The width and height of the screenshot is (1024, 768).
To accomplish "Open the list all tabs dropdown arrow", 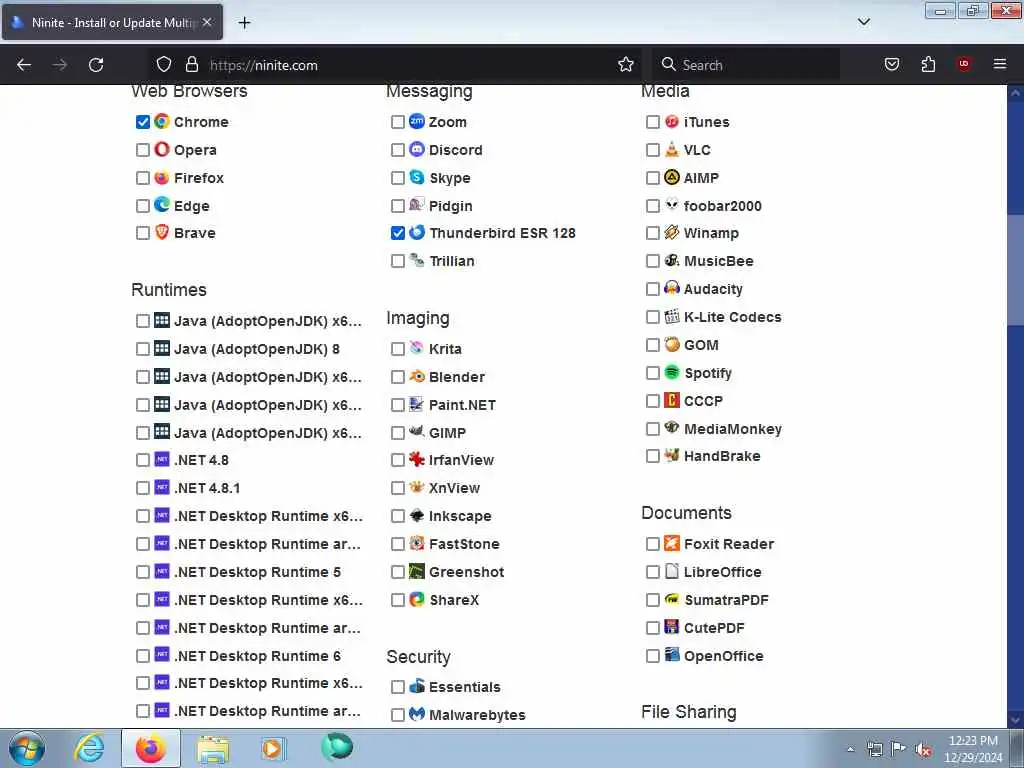I will [x=863, y=22].
